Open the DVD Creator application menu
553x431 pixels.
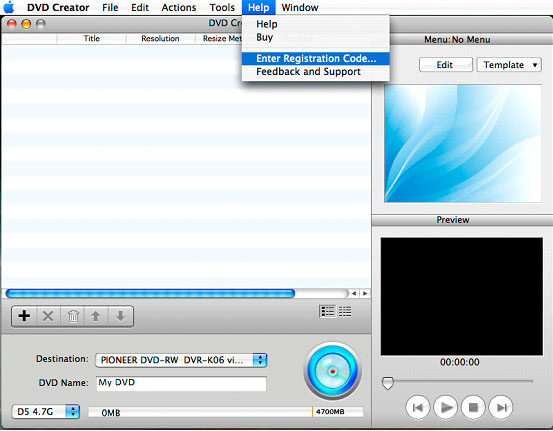58,7
